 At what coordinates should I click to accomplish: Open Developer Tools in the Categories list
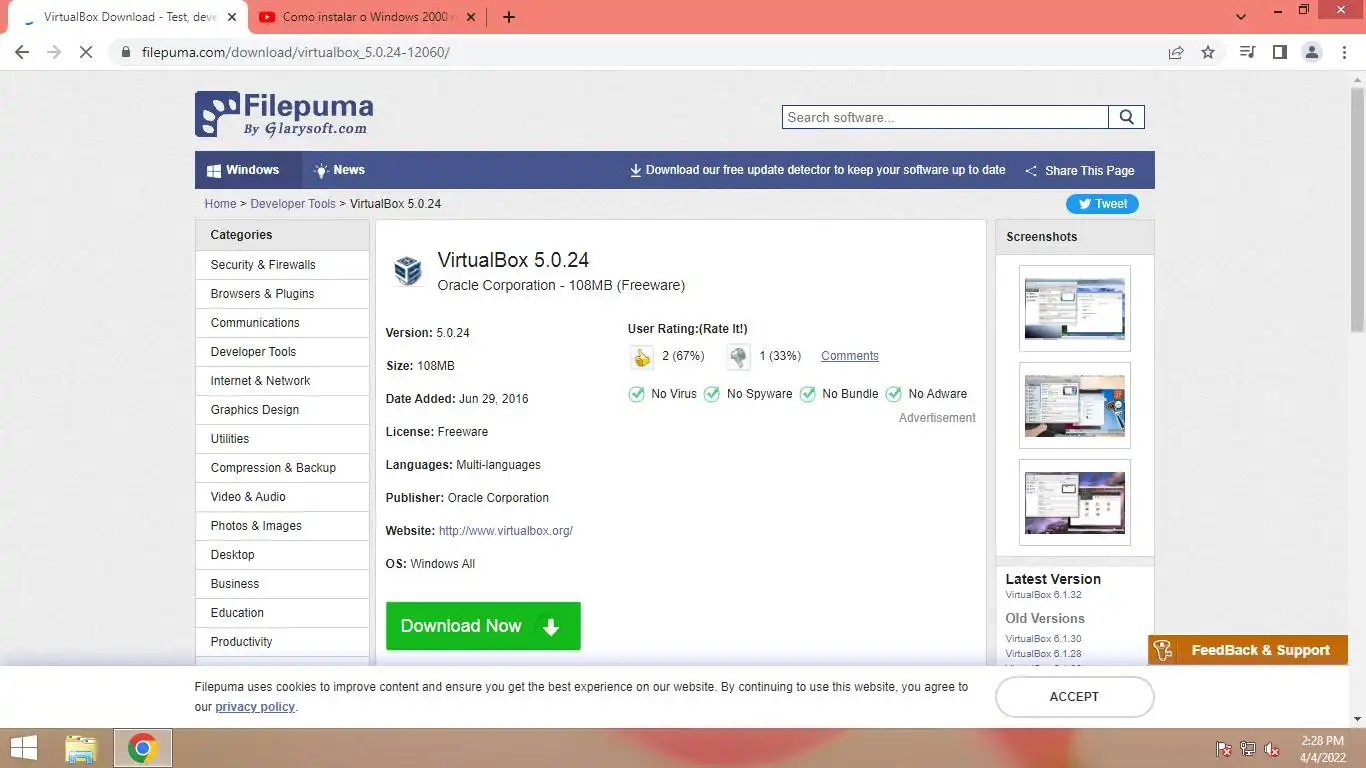[282, 352]
